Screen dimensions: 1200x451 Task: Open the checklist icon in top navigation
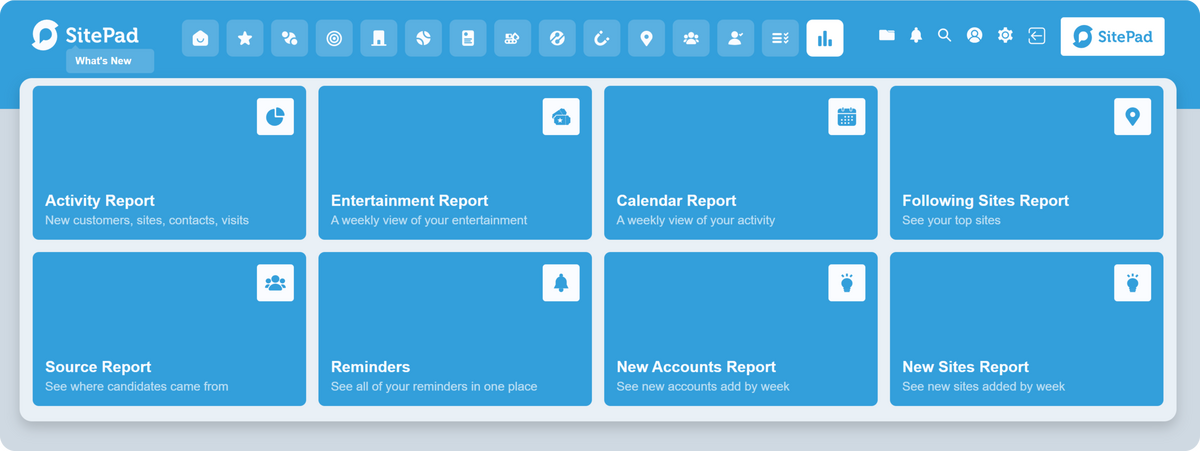point(780,39)
